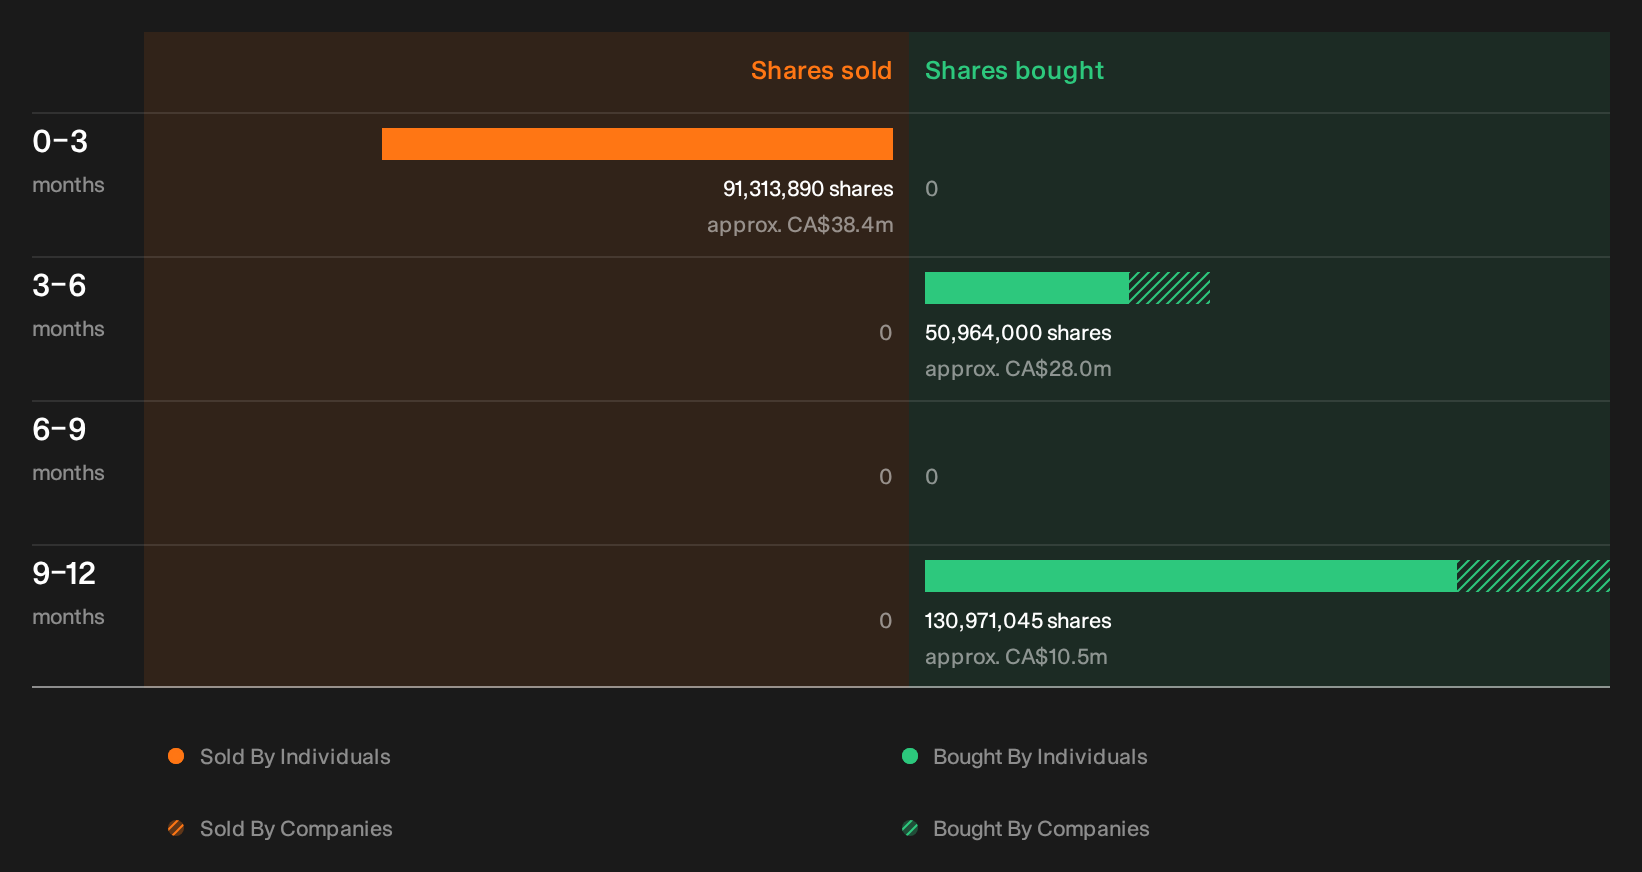This screenshot has height=872, width=1642.
Task: Click the striped Bought By Companies legend icon
Action: tap(910, 828)
